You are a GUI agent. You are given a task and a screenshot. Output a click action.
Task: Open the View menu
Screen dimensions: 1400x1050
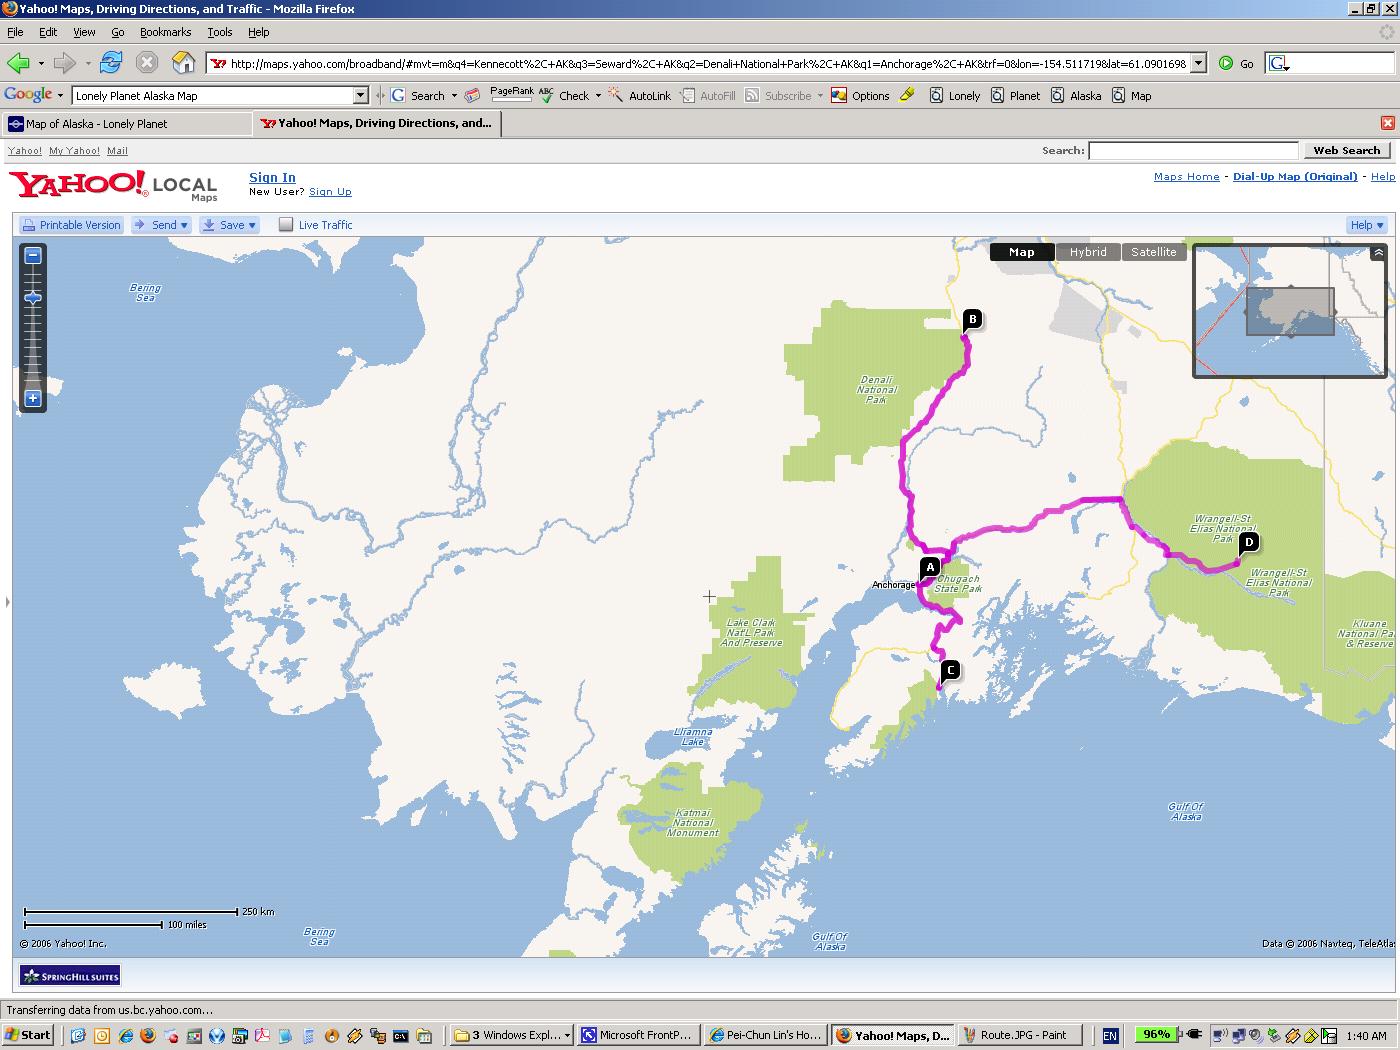84,32
